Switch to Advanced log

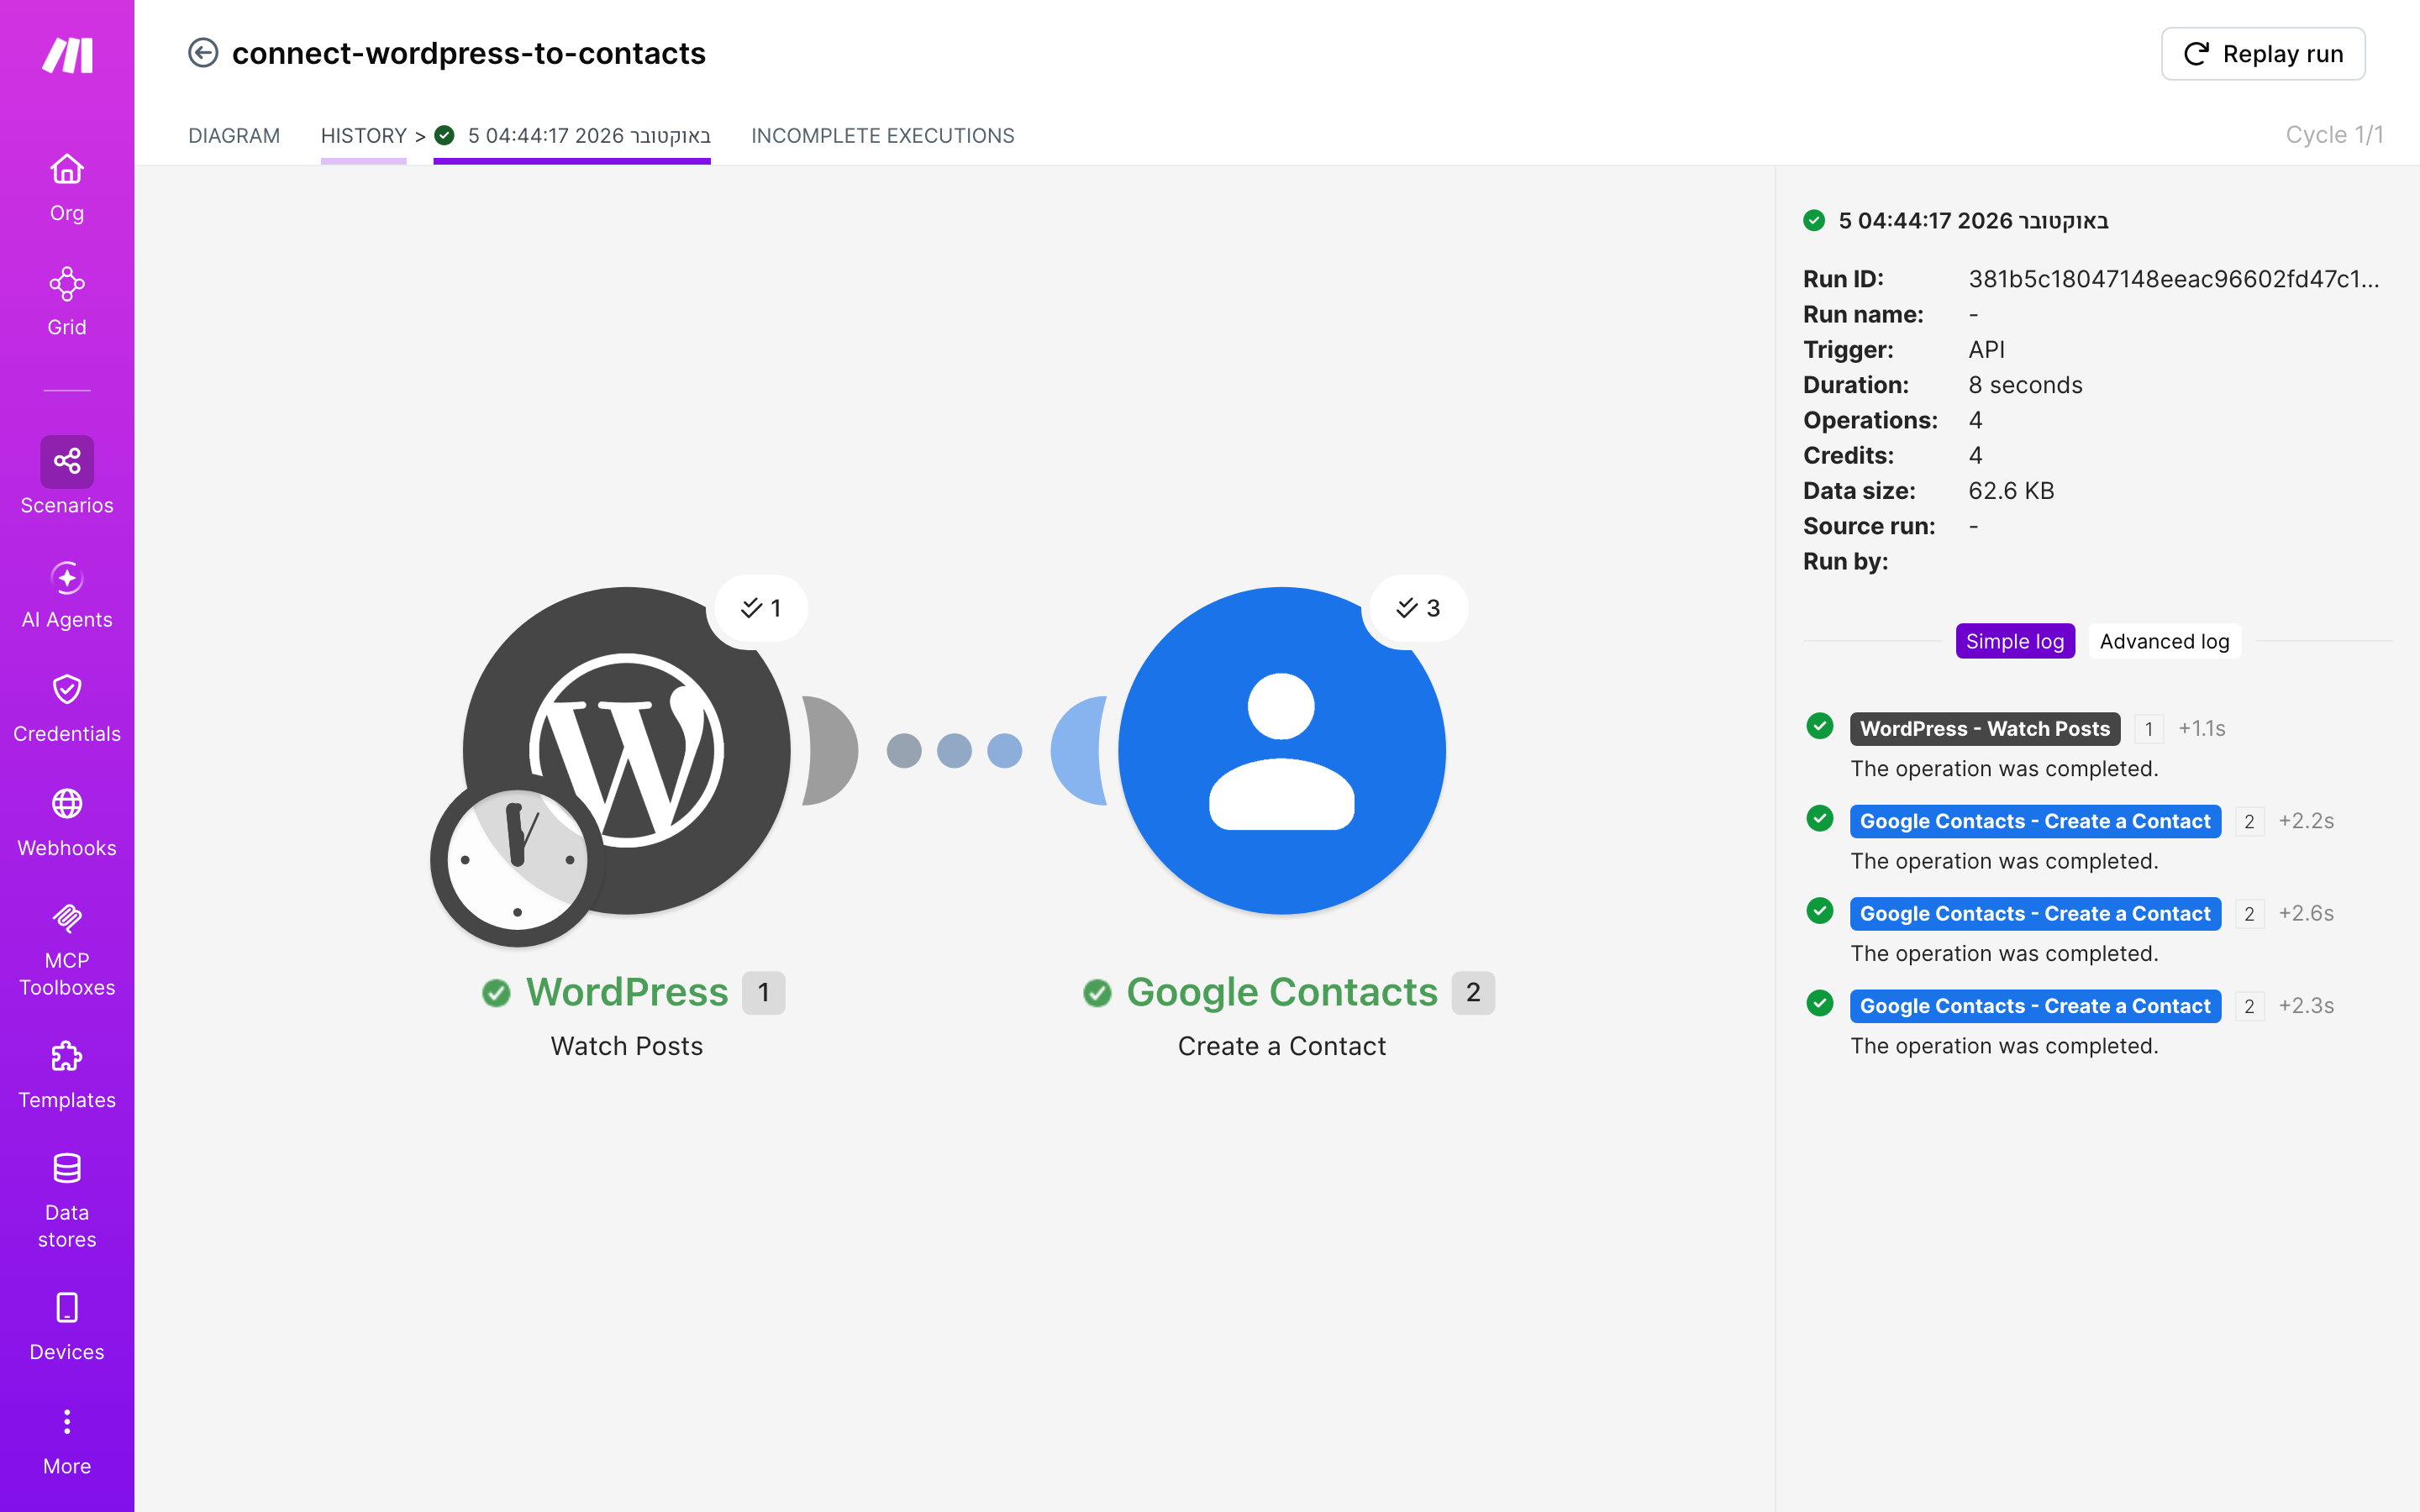coord(2164,641)
